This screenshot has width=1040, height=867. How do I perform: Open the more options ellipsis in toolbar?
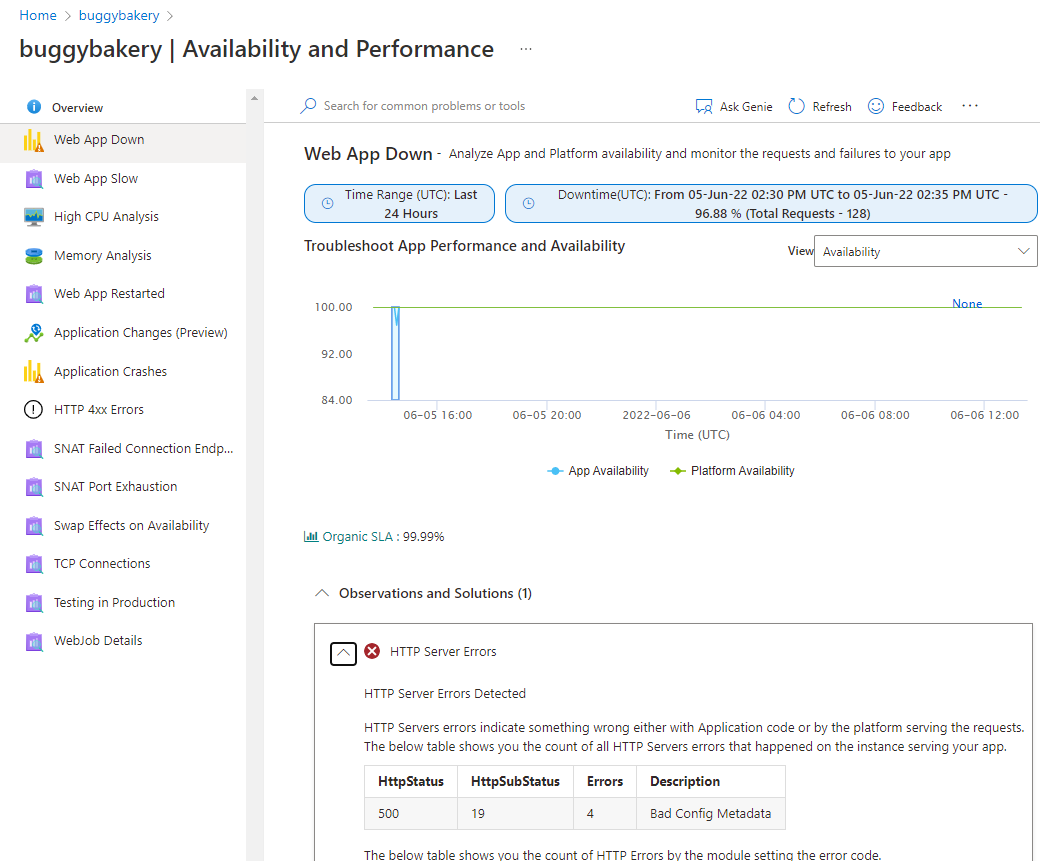point(969,106)
